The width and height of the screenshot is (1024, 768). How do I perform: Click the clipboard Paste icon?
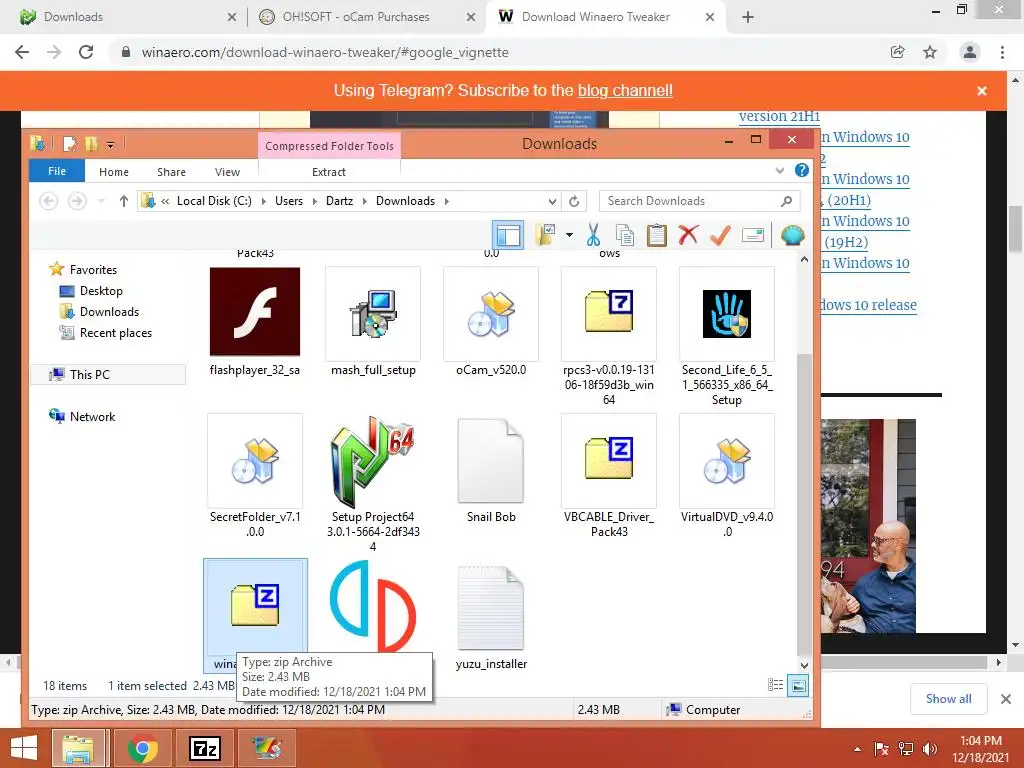click(x=656, y=235)
